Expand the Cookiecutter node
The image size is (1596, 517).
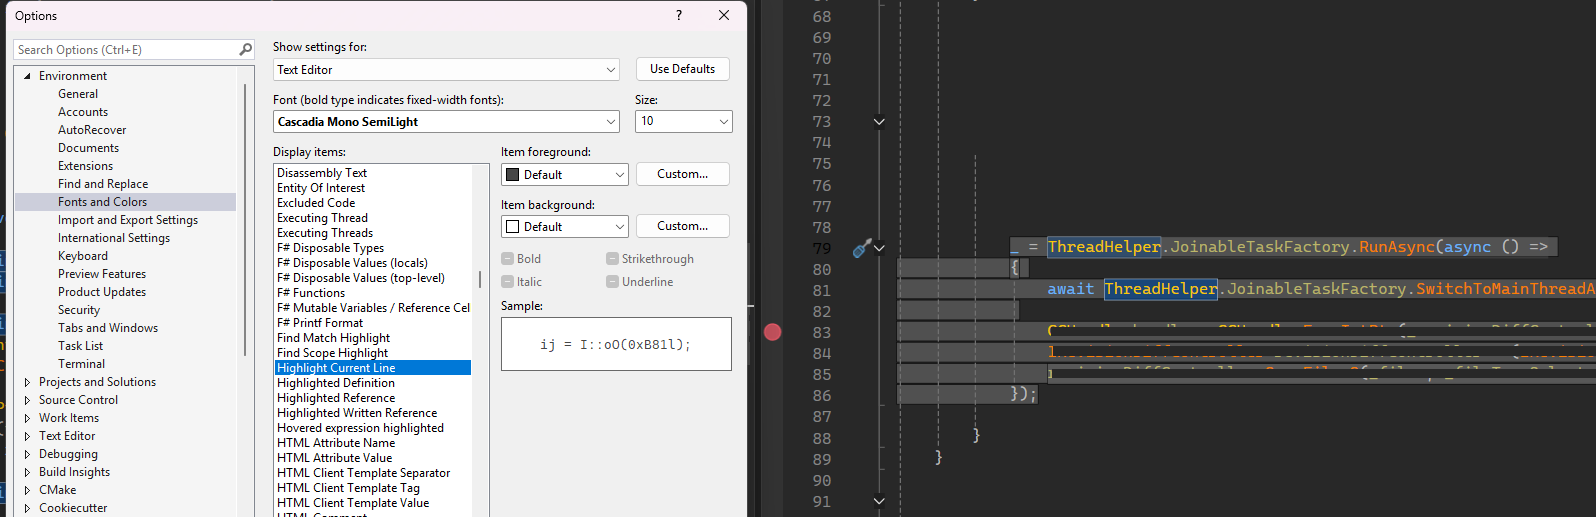[27, 508]
